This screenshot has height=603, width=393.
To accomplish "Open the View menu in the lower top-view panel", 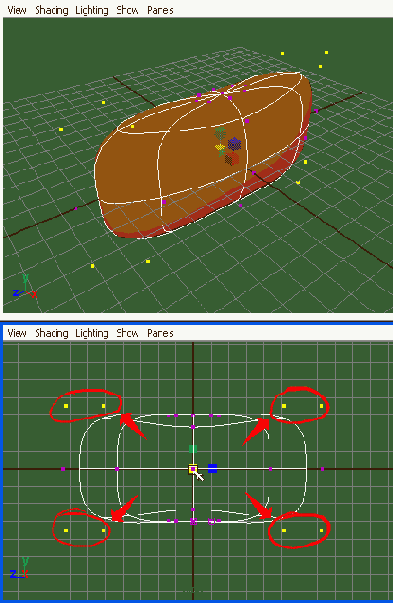I will [x=17, y=333].
